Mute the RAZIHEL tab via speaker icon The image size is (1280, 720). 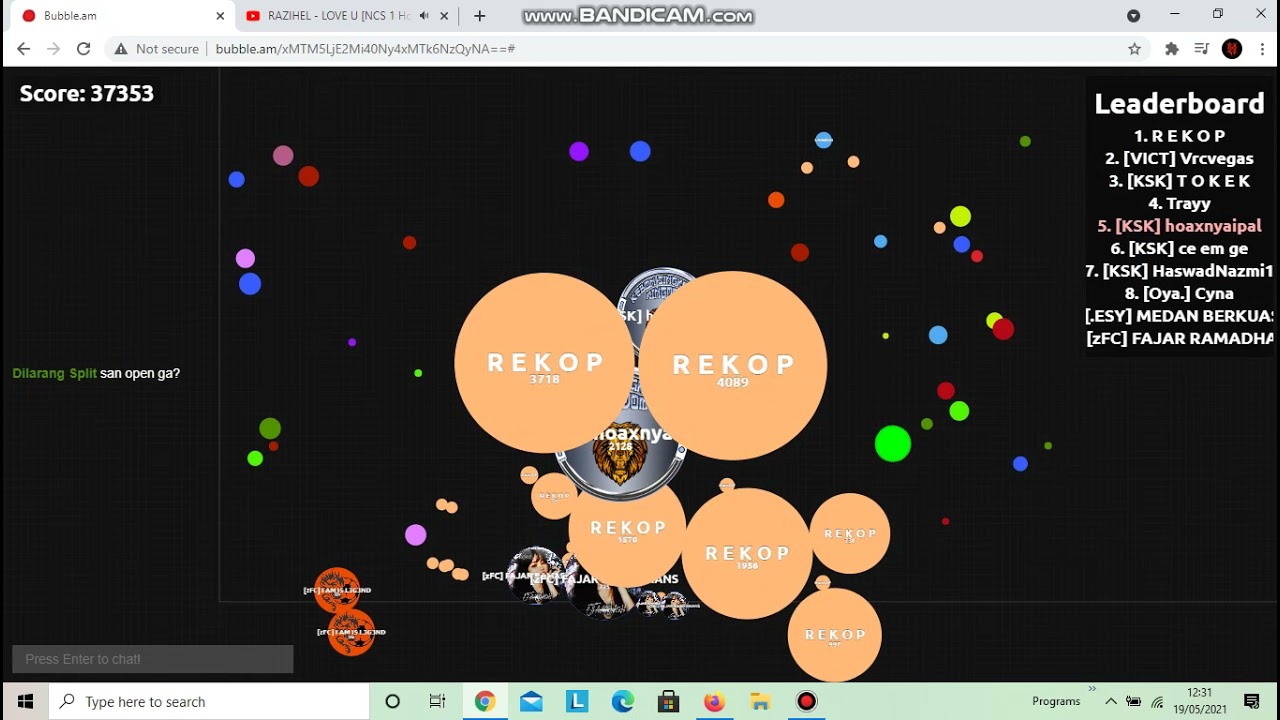pos(424,16)
